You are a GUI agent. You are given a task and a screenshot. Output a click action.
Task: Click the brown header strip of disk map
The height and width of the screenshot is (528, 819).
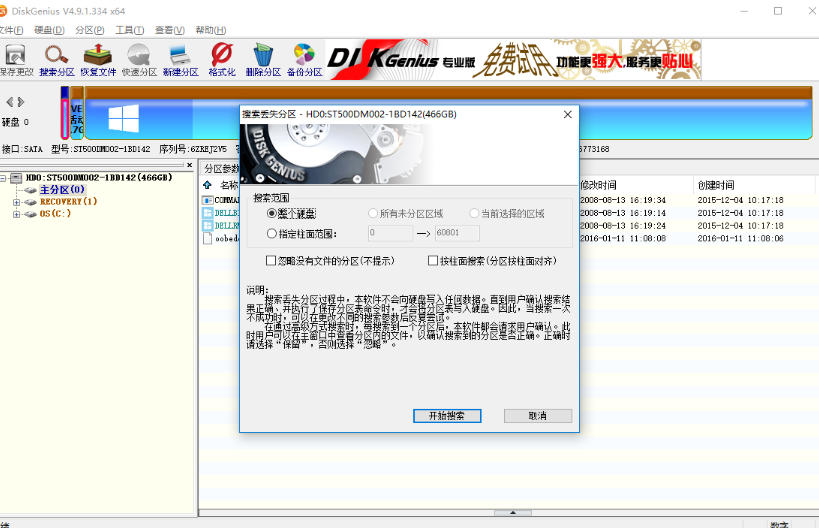[448, 92]
